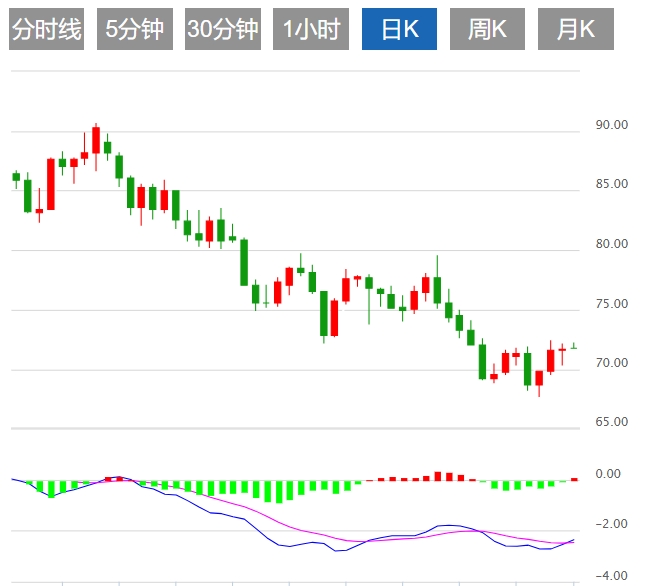
Task: Click the tallest red MACD histogram bar
Action: tap(437, 476)
